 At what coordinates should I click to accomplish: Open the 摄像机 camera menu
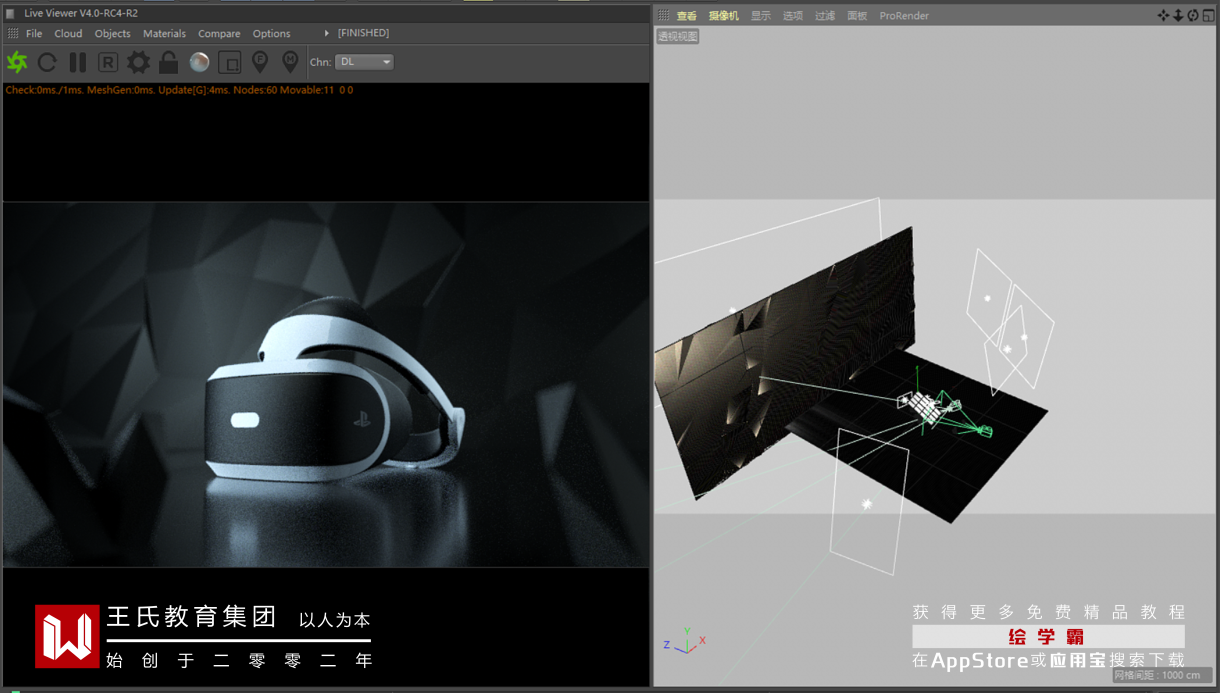point(723,16)
